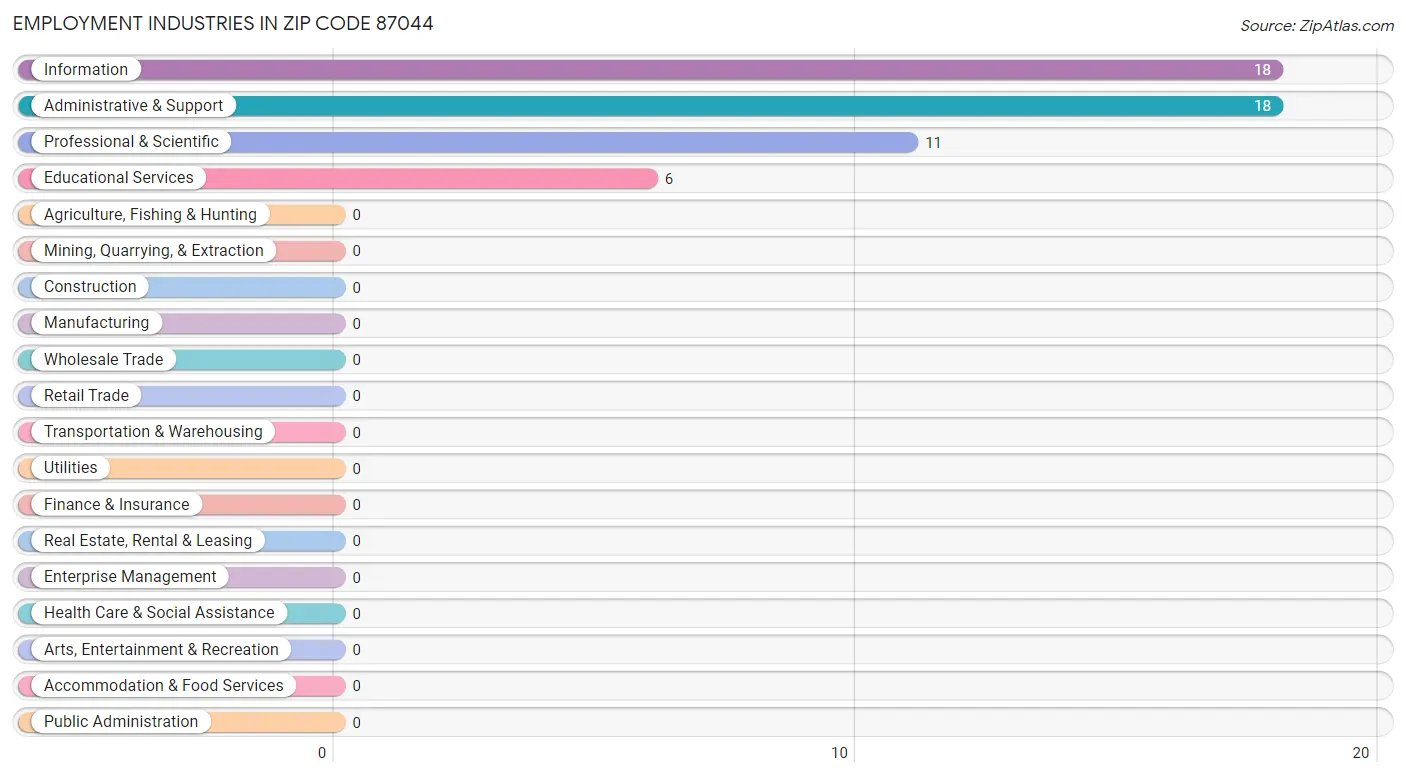Click the chart title Employment Industries in Zip Code 87044
The image size is (1406, 777).
223,23
